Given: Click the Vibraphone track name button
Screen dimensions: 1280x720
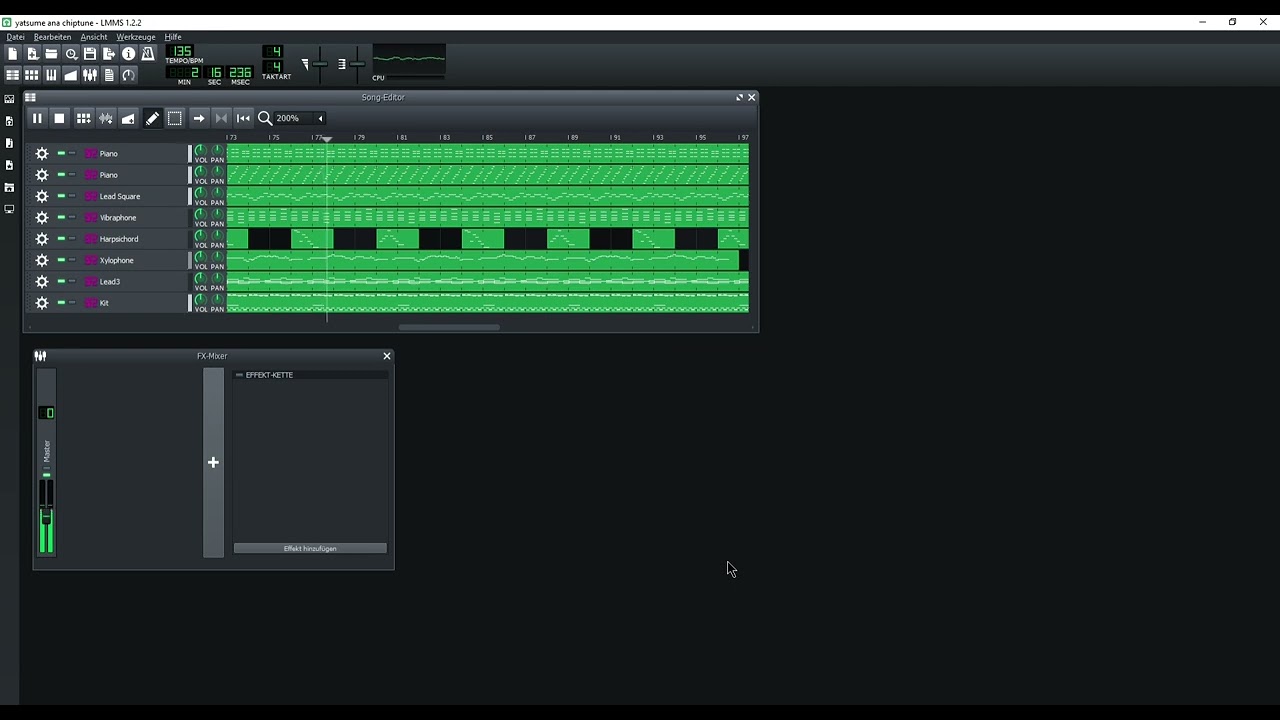Looking at the screenshot, I should click(x=135, y=218).
